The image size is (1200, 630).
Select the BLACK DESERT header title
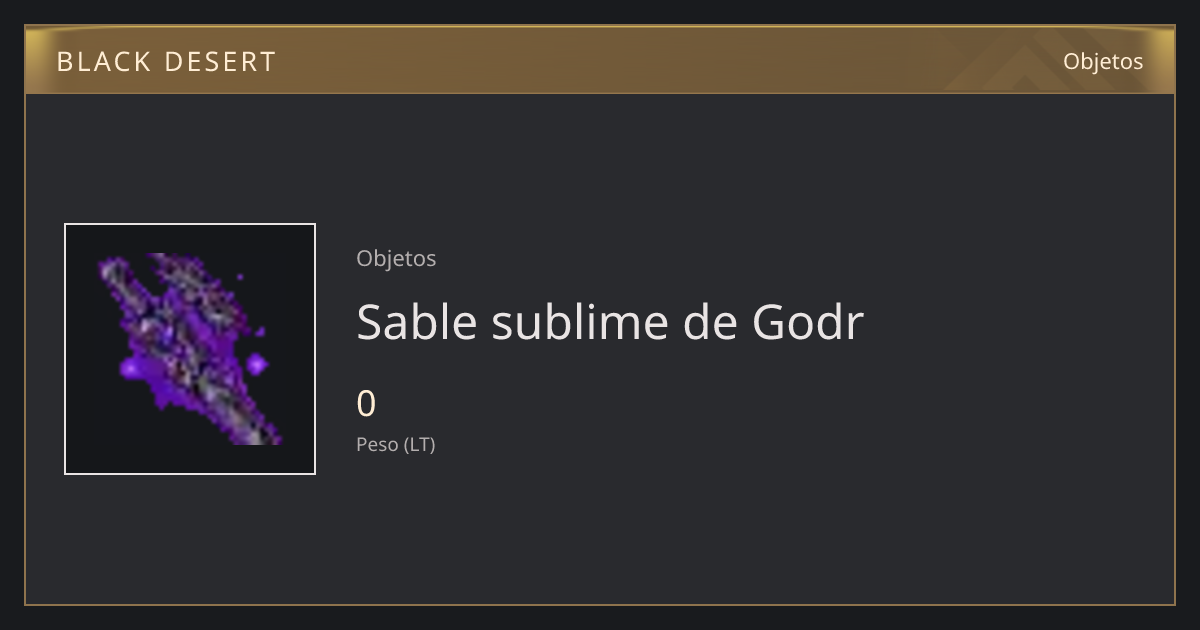(166, 62)
